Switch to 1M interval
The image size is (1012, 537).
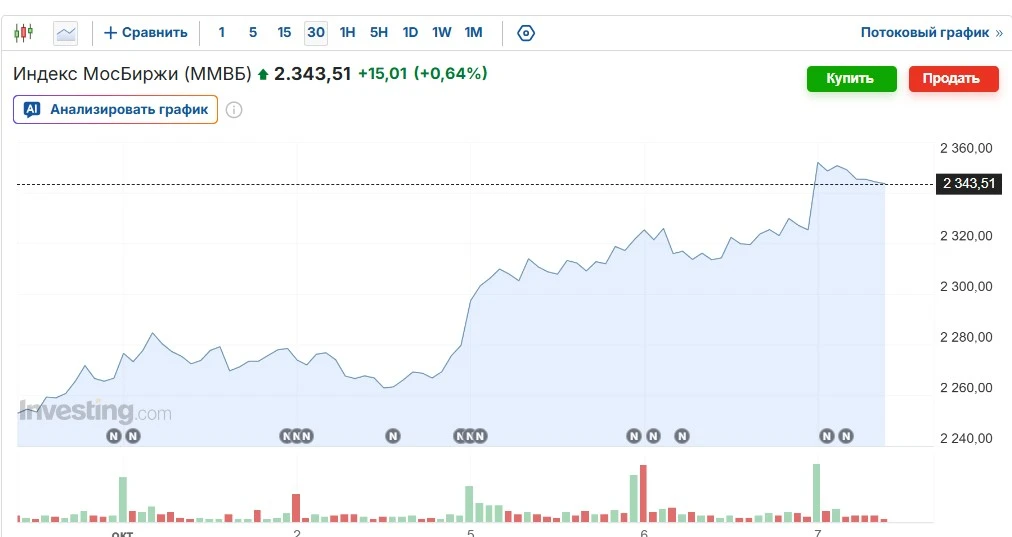(473, 32)
